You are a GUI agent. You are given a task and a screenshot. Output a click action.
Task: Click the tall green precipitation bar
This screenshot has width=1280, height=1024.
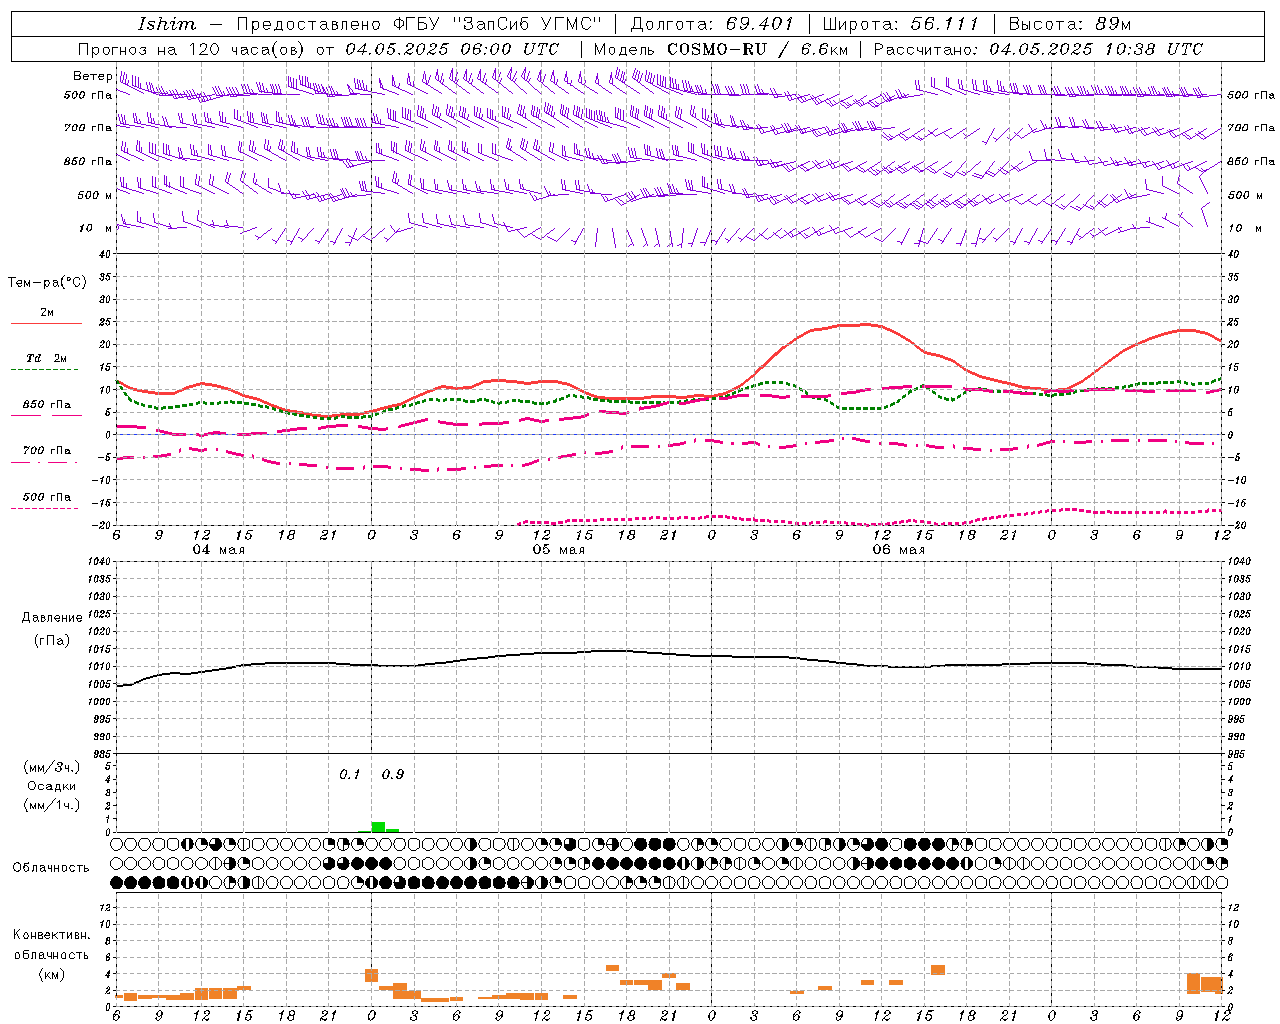[x=378, y=827]
